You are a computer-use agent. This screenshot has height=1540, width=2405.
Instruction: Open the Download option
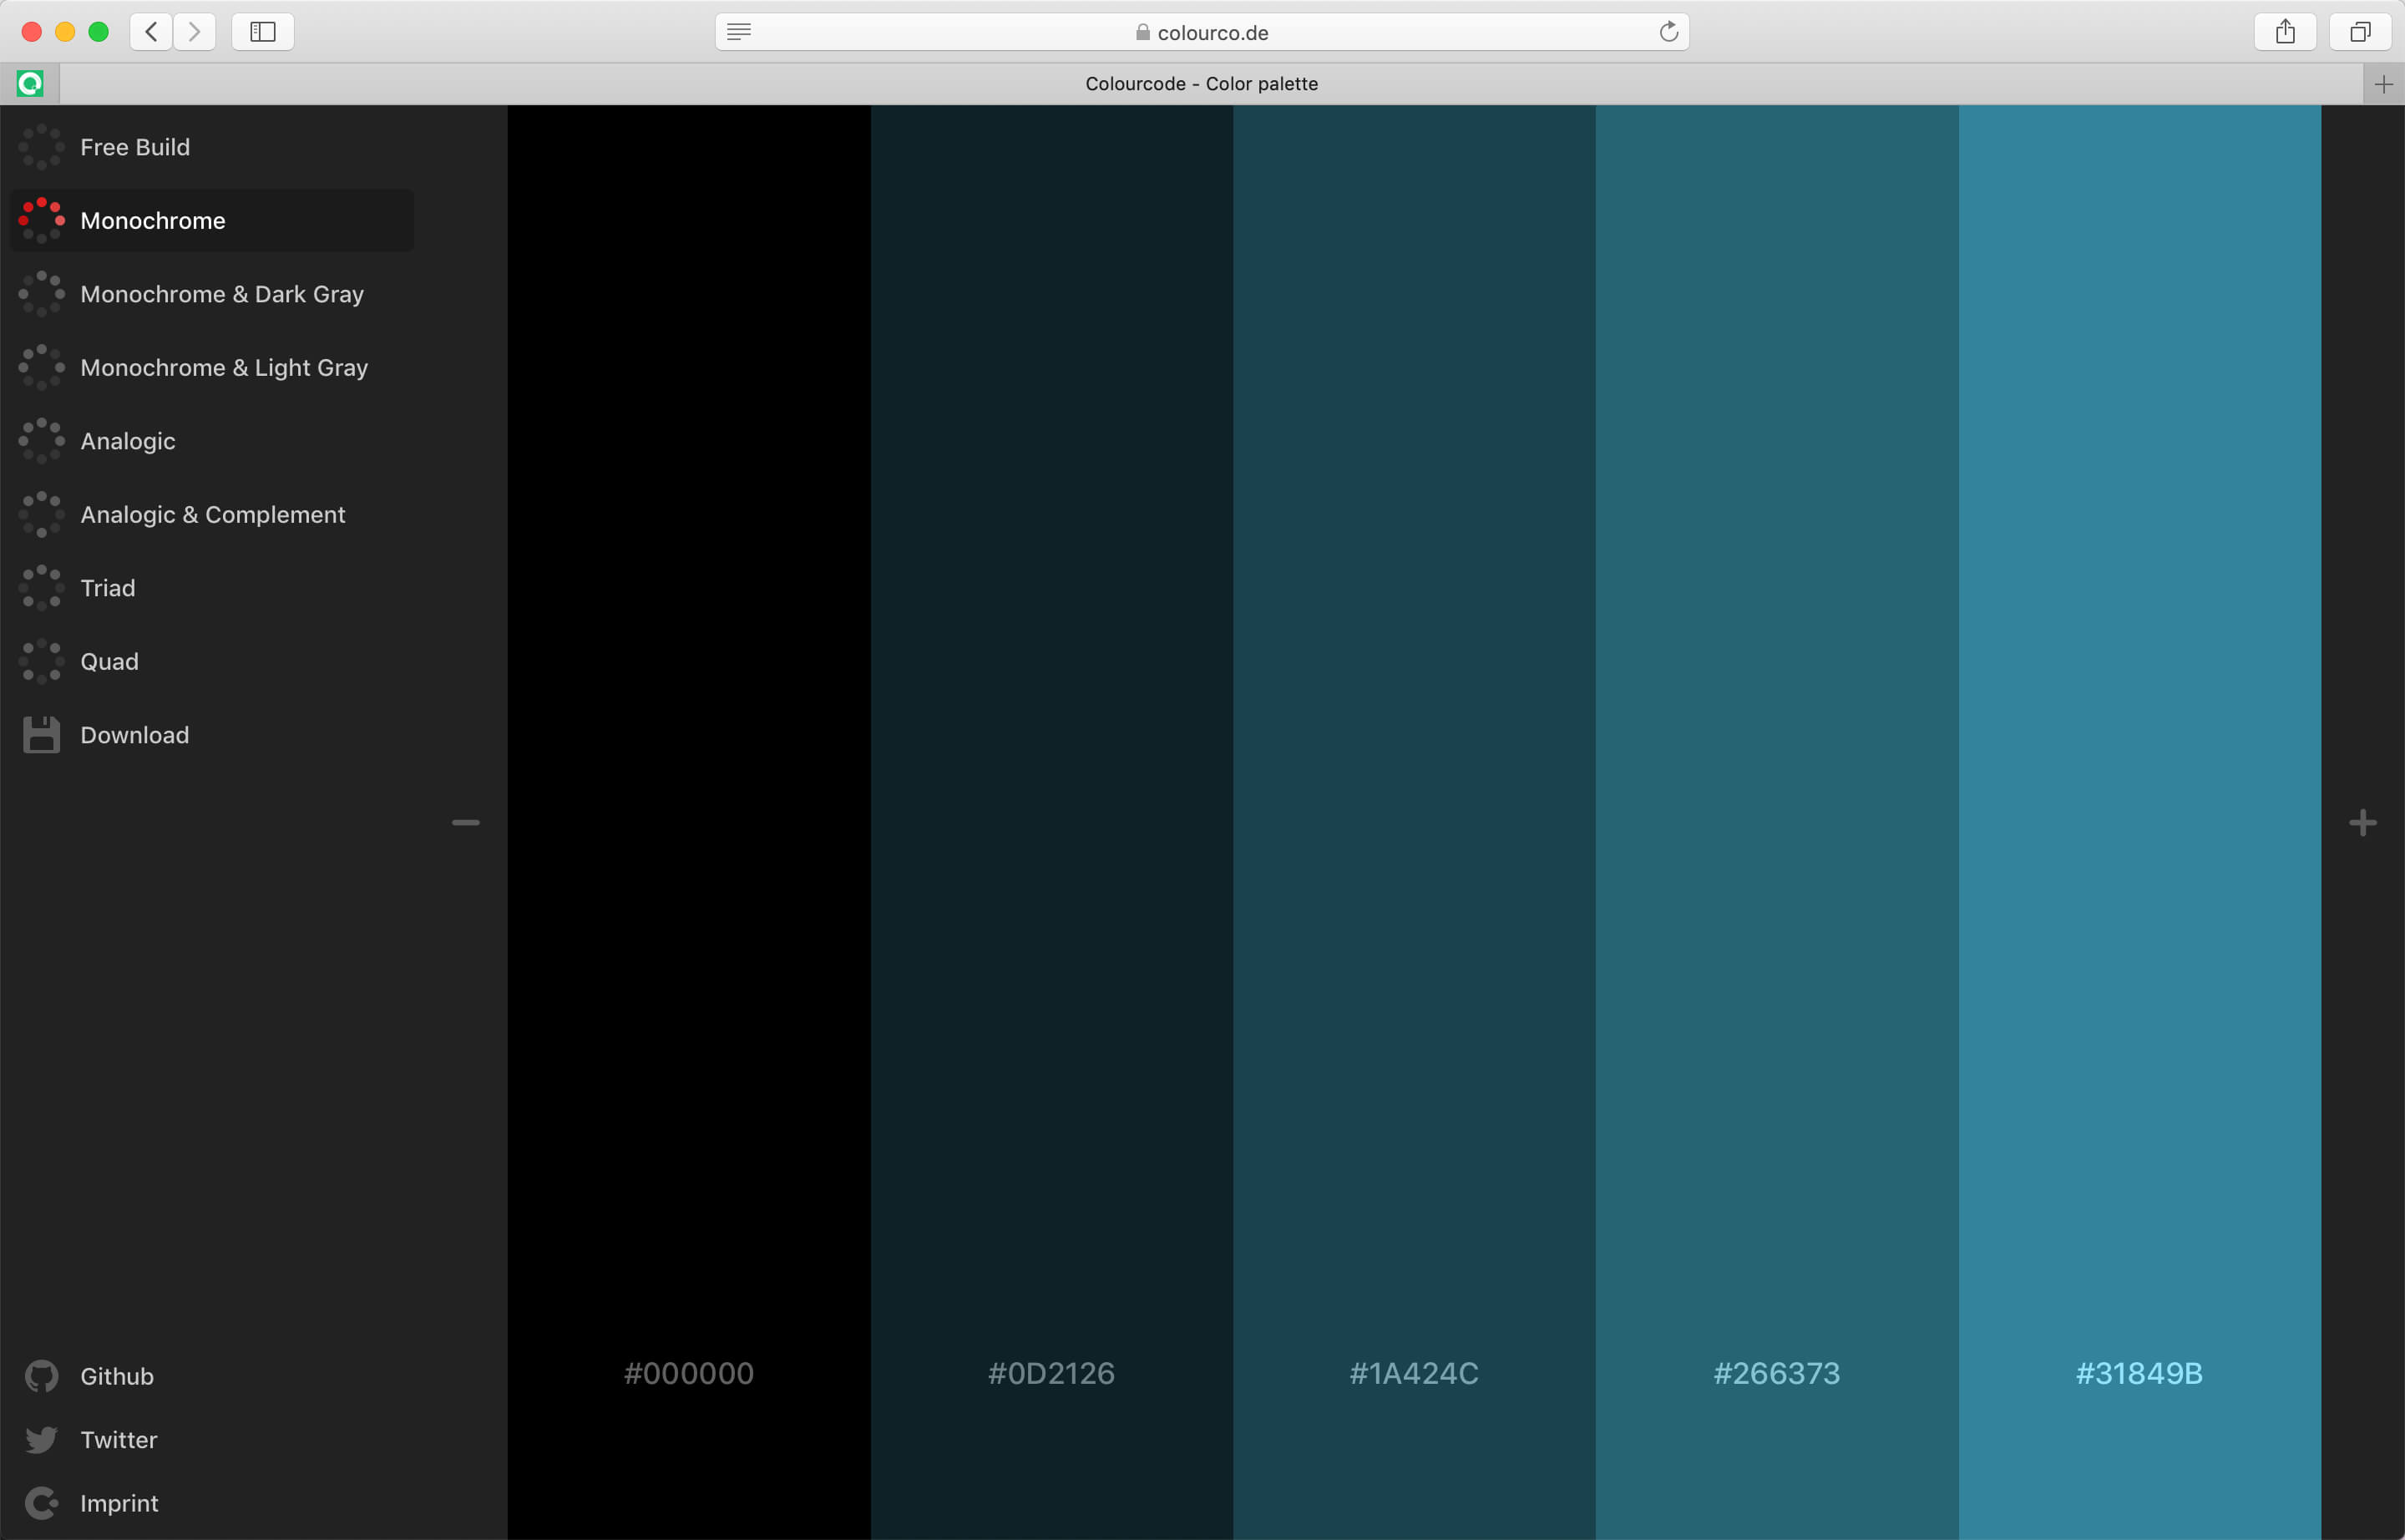135,735
